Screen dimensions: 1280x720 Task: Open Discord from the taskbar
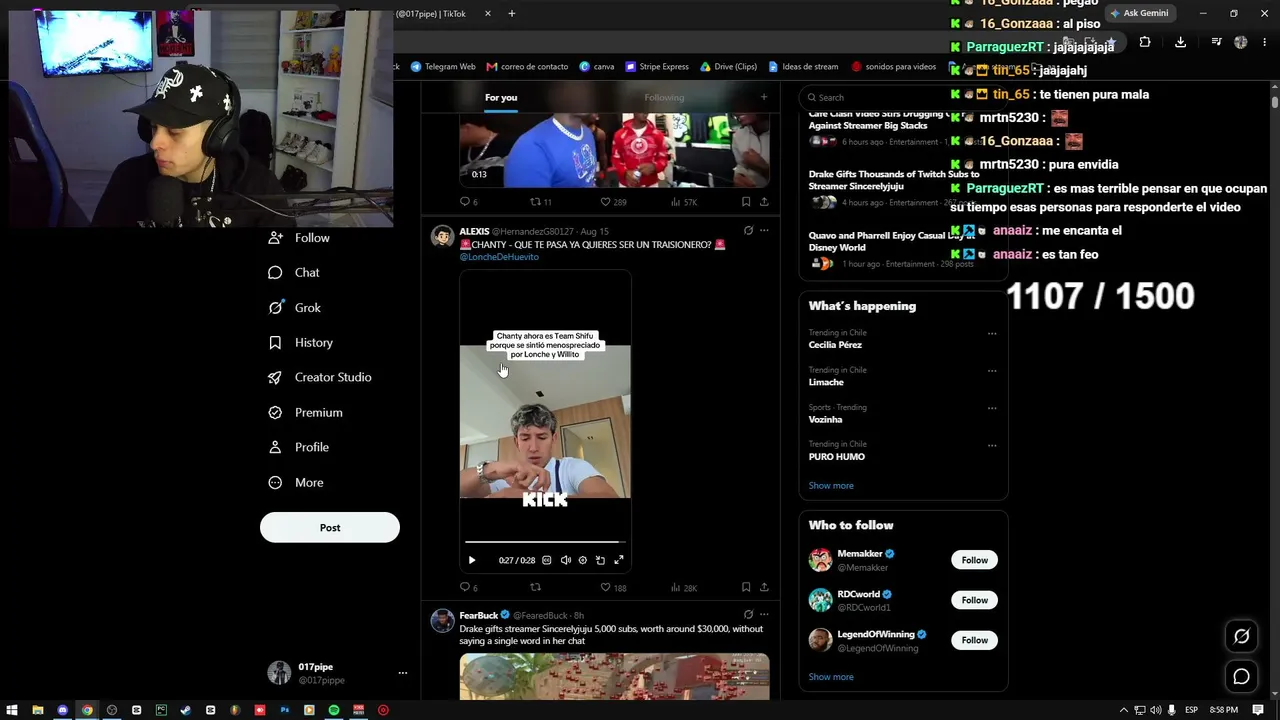click(62, 710)
